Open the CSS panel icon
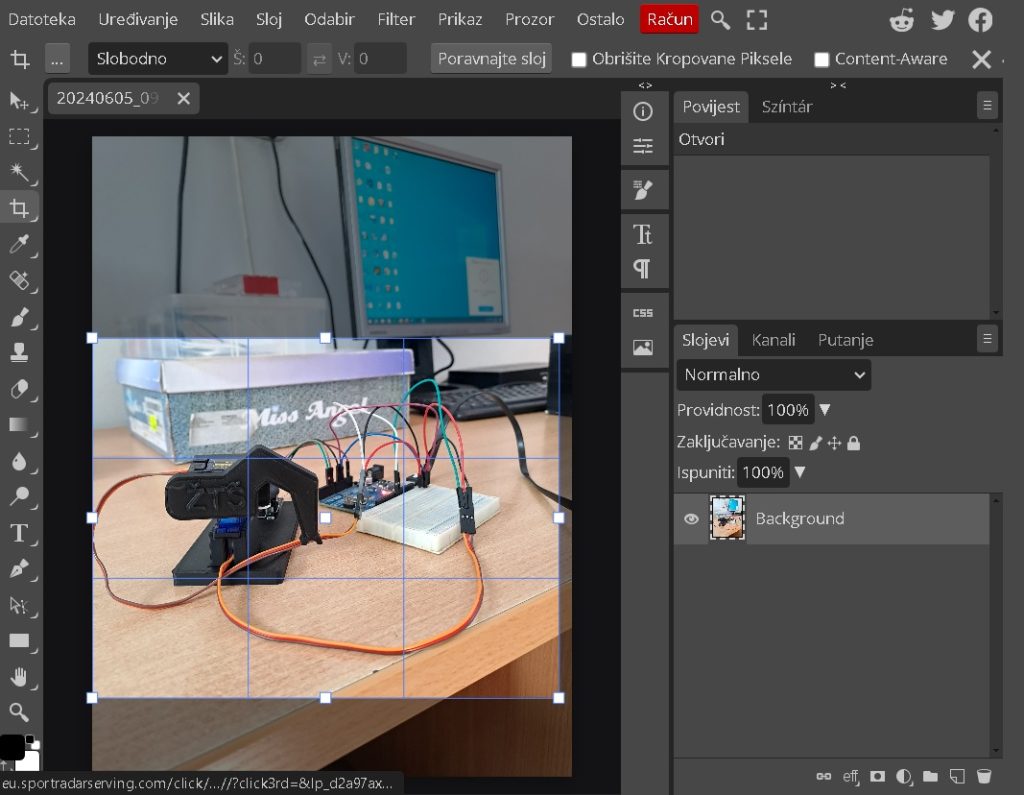The image size is (1024, 795). (643, 312)
